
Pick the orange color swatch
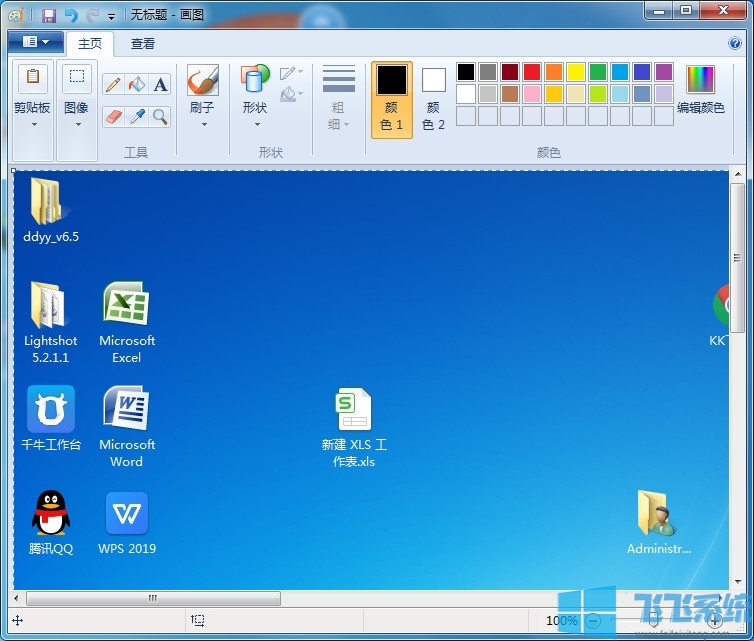coord(554,72)
